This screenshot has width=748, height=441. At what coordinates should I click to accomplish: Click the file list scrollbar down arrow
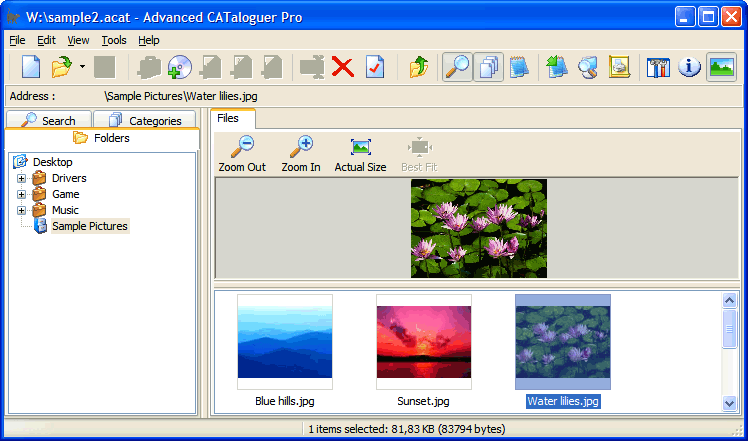(730, 402)
